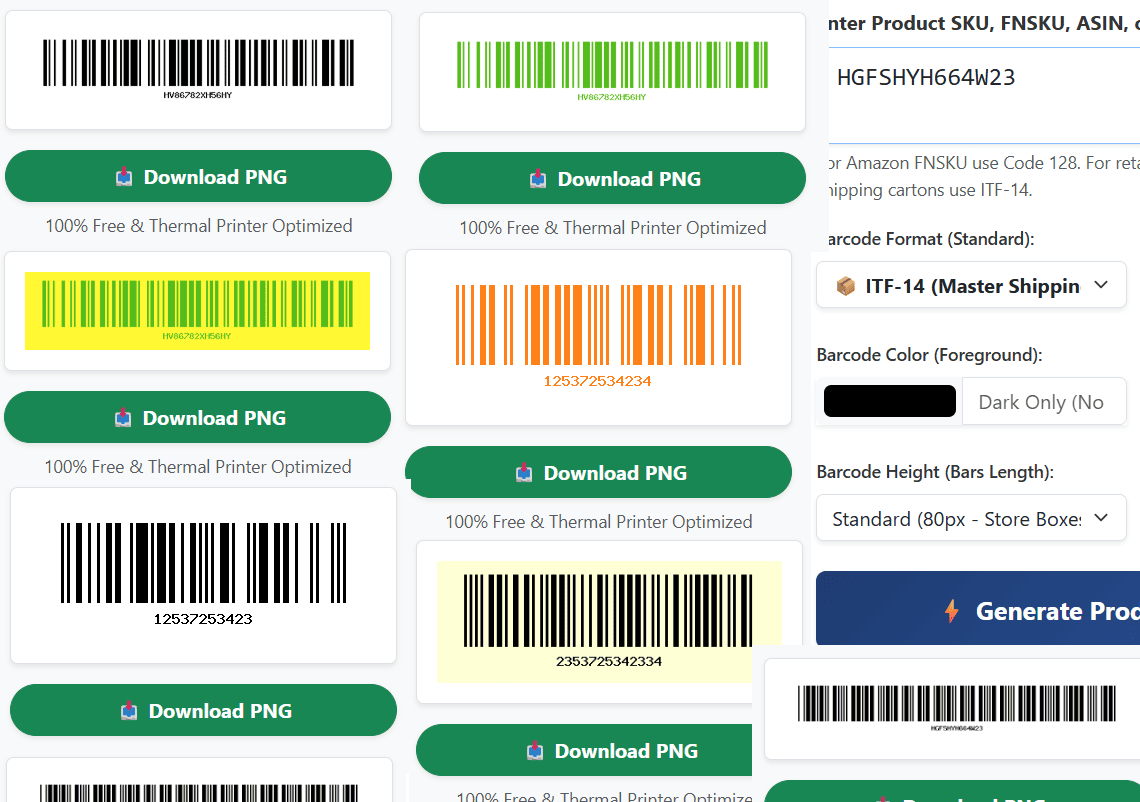
Task: Click 'Thermal Printer Optimized' text below orange barcode's button
Action: [x=651, y=522]
